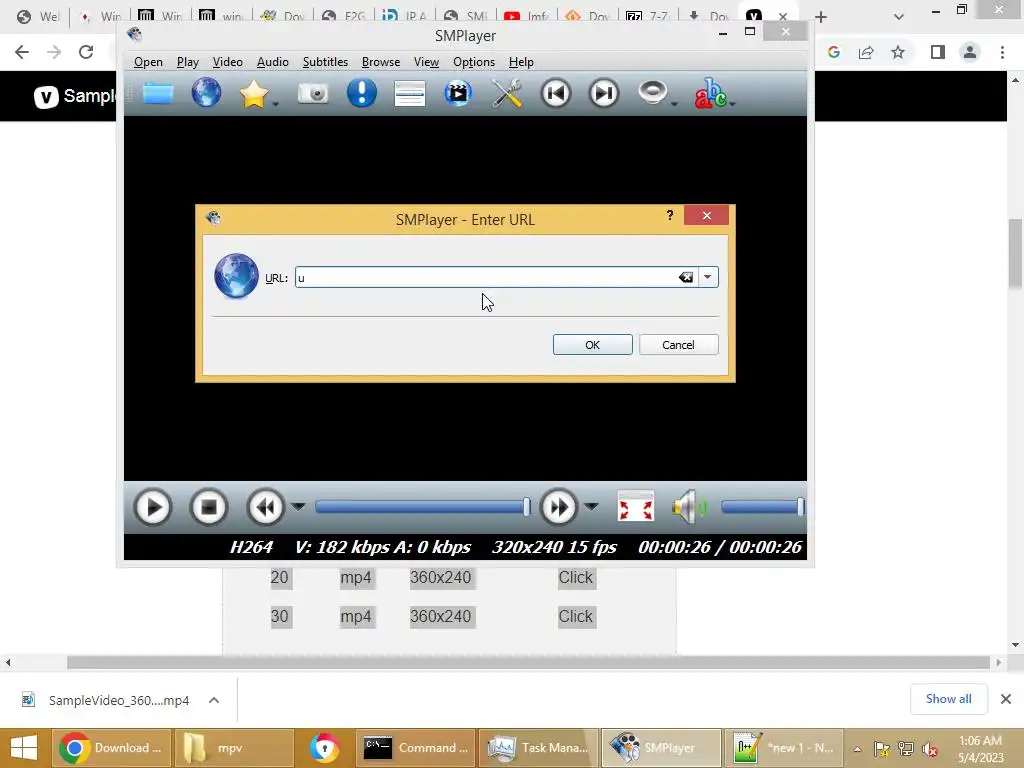Clear the URL field text
Viewport: 1024px width, 768px height.
coord(686,278)
